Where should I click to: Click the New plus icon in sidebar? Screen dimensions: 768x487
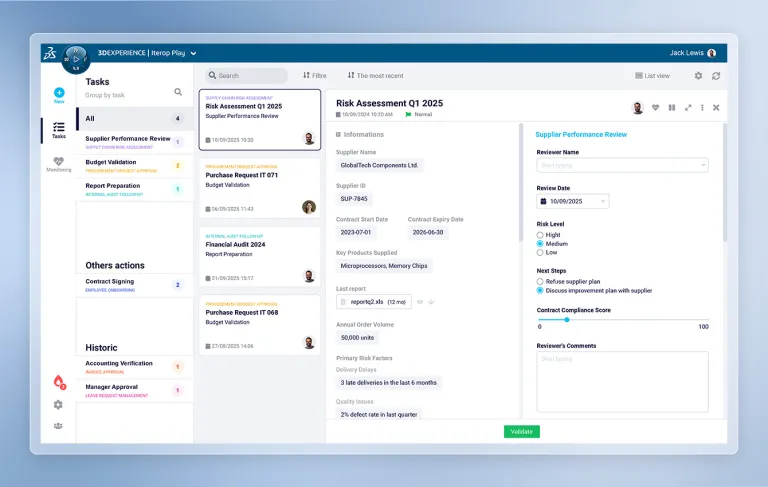coord(59,92)
